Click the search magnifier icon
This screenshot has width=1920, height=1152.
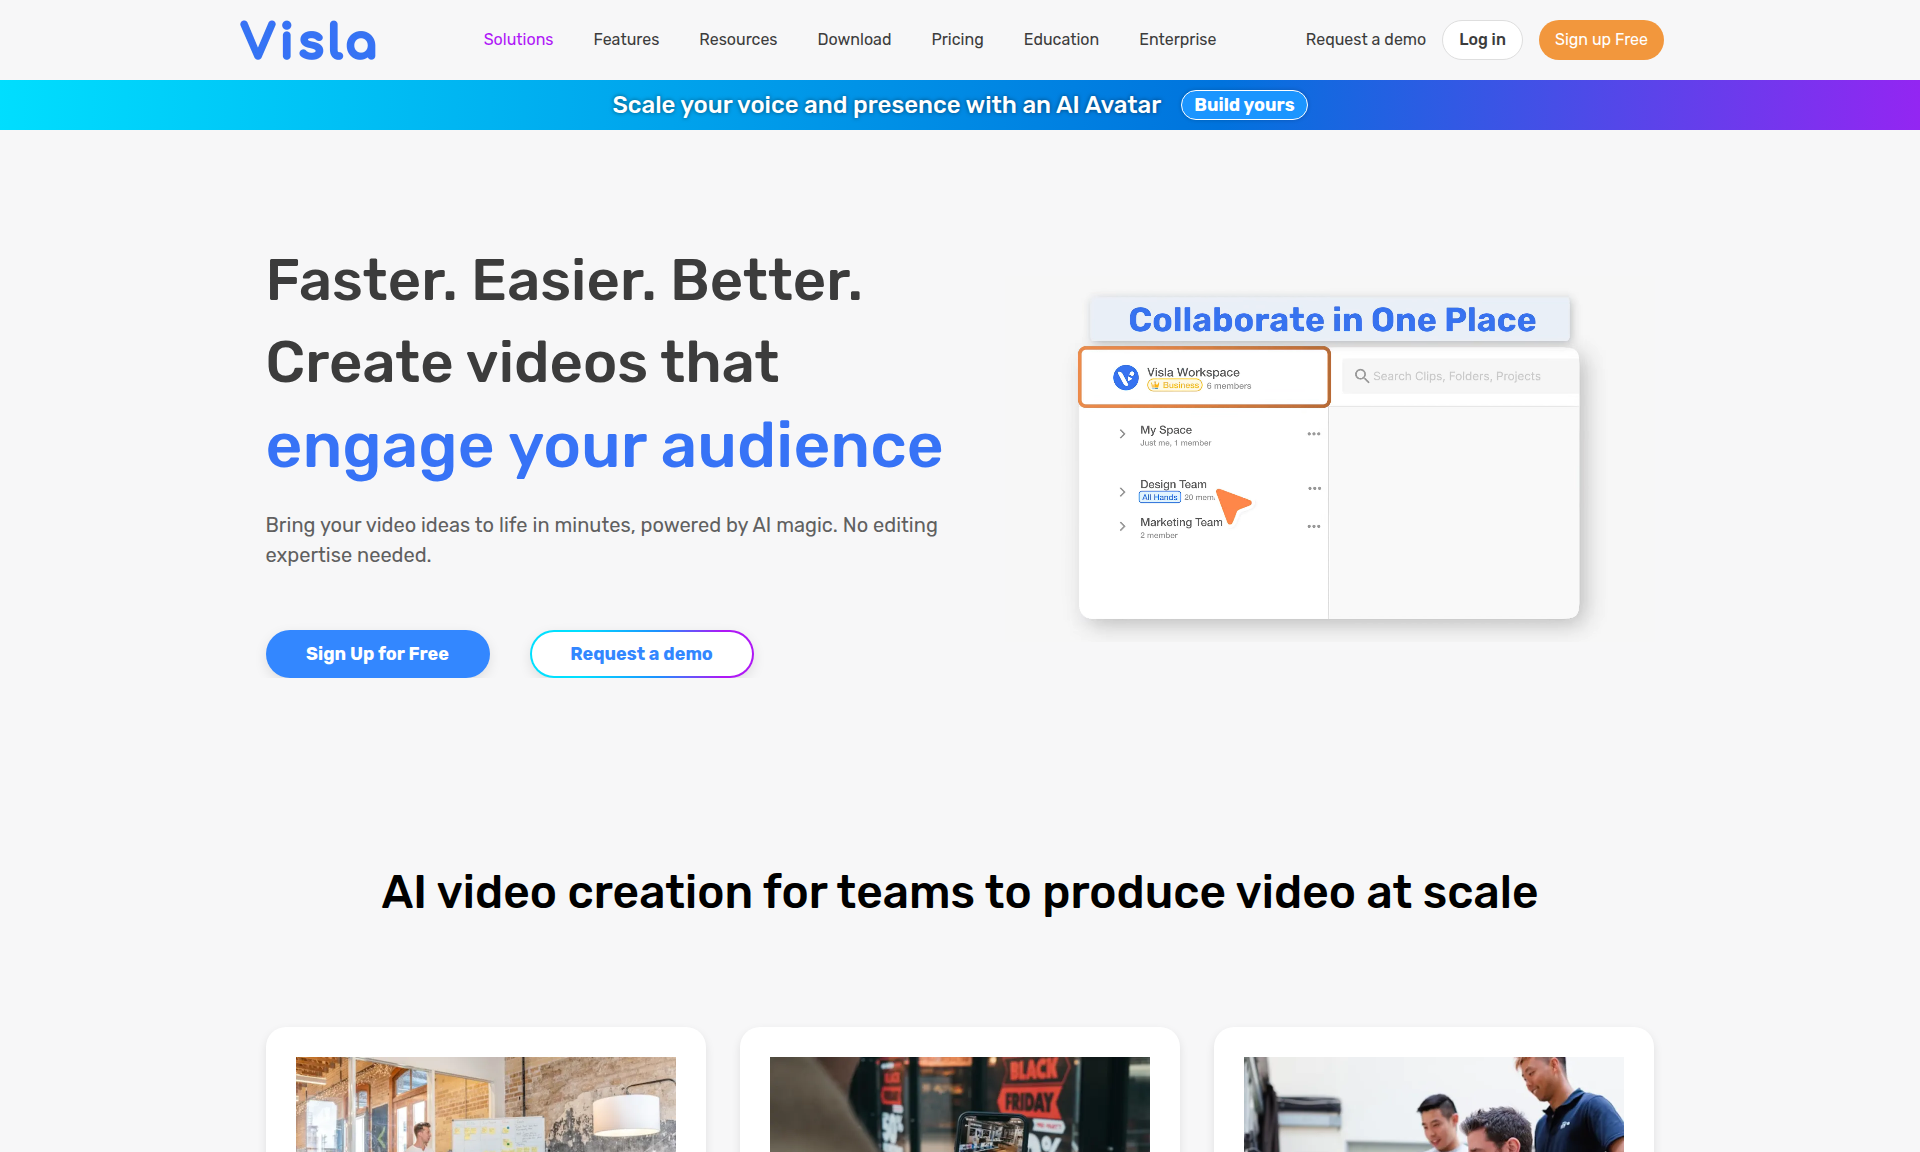(1361, 376)
